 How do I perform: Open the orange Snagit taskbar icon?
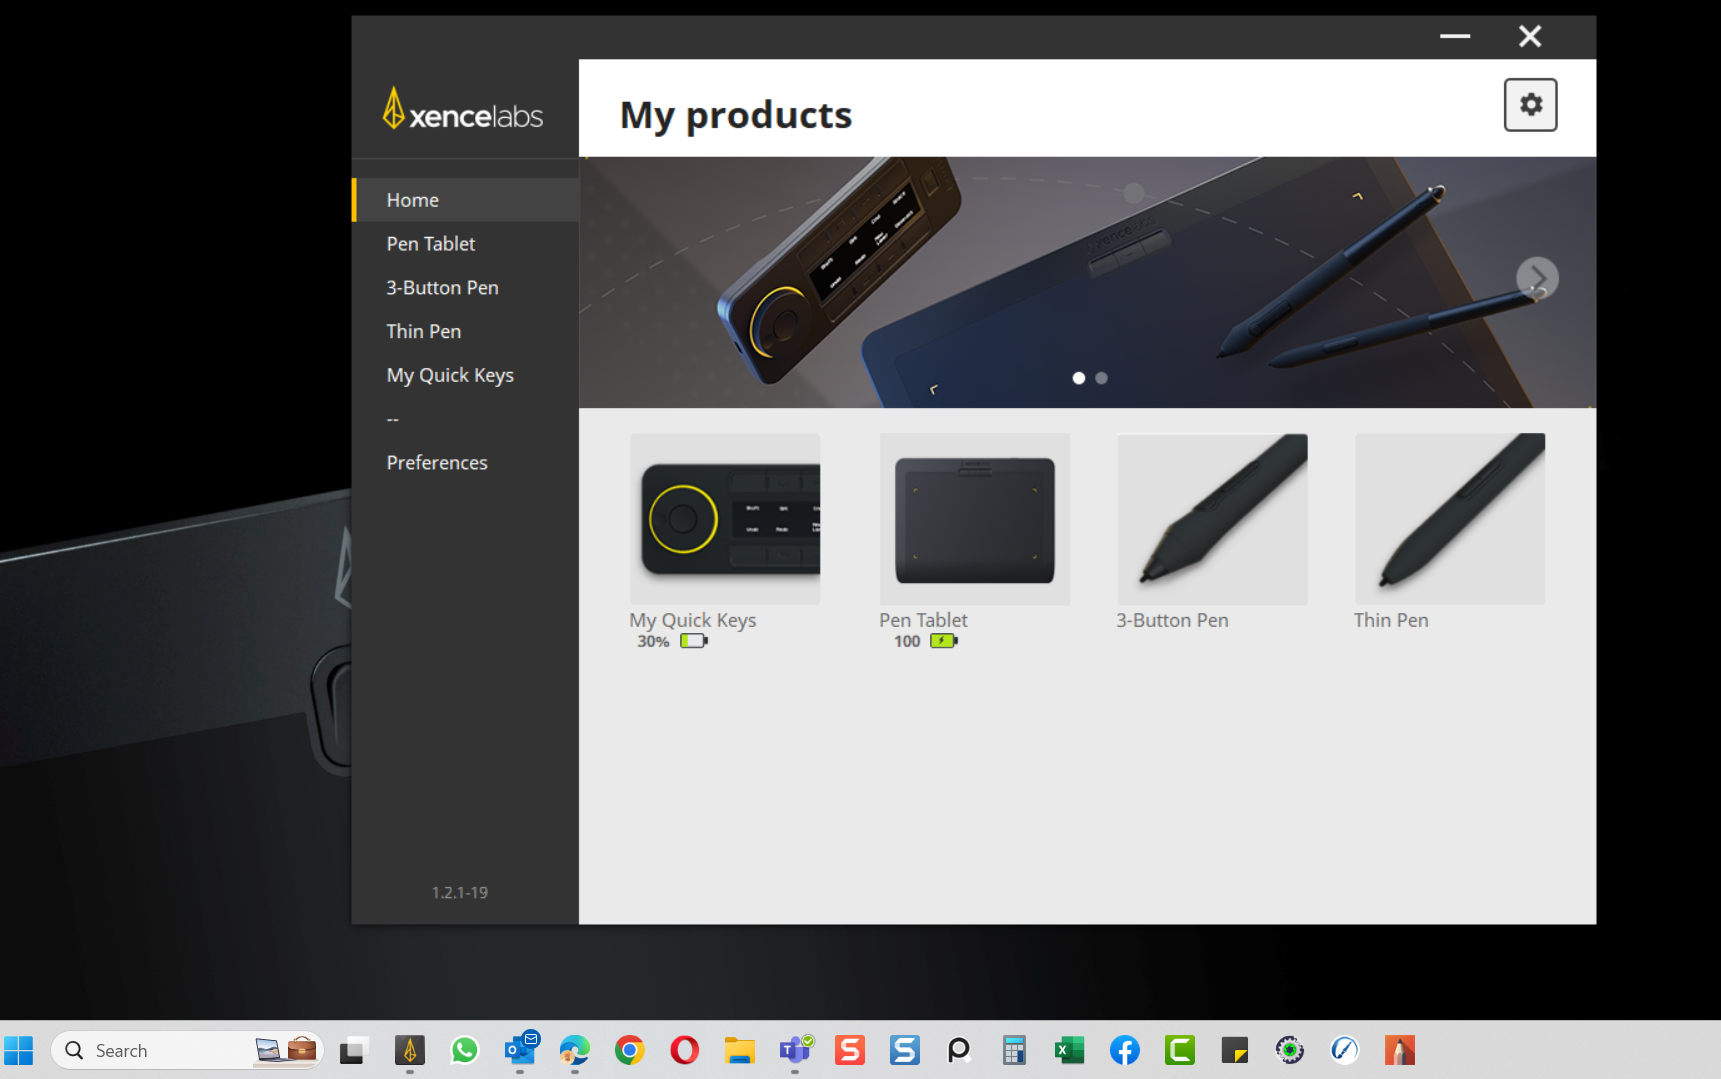tap(850, 1050)
